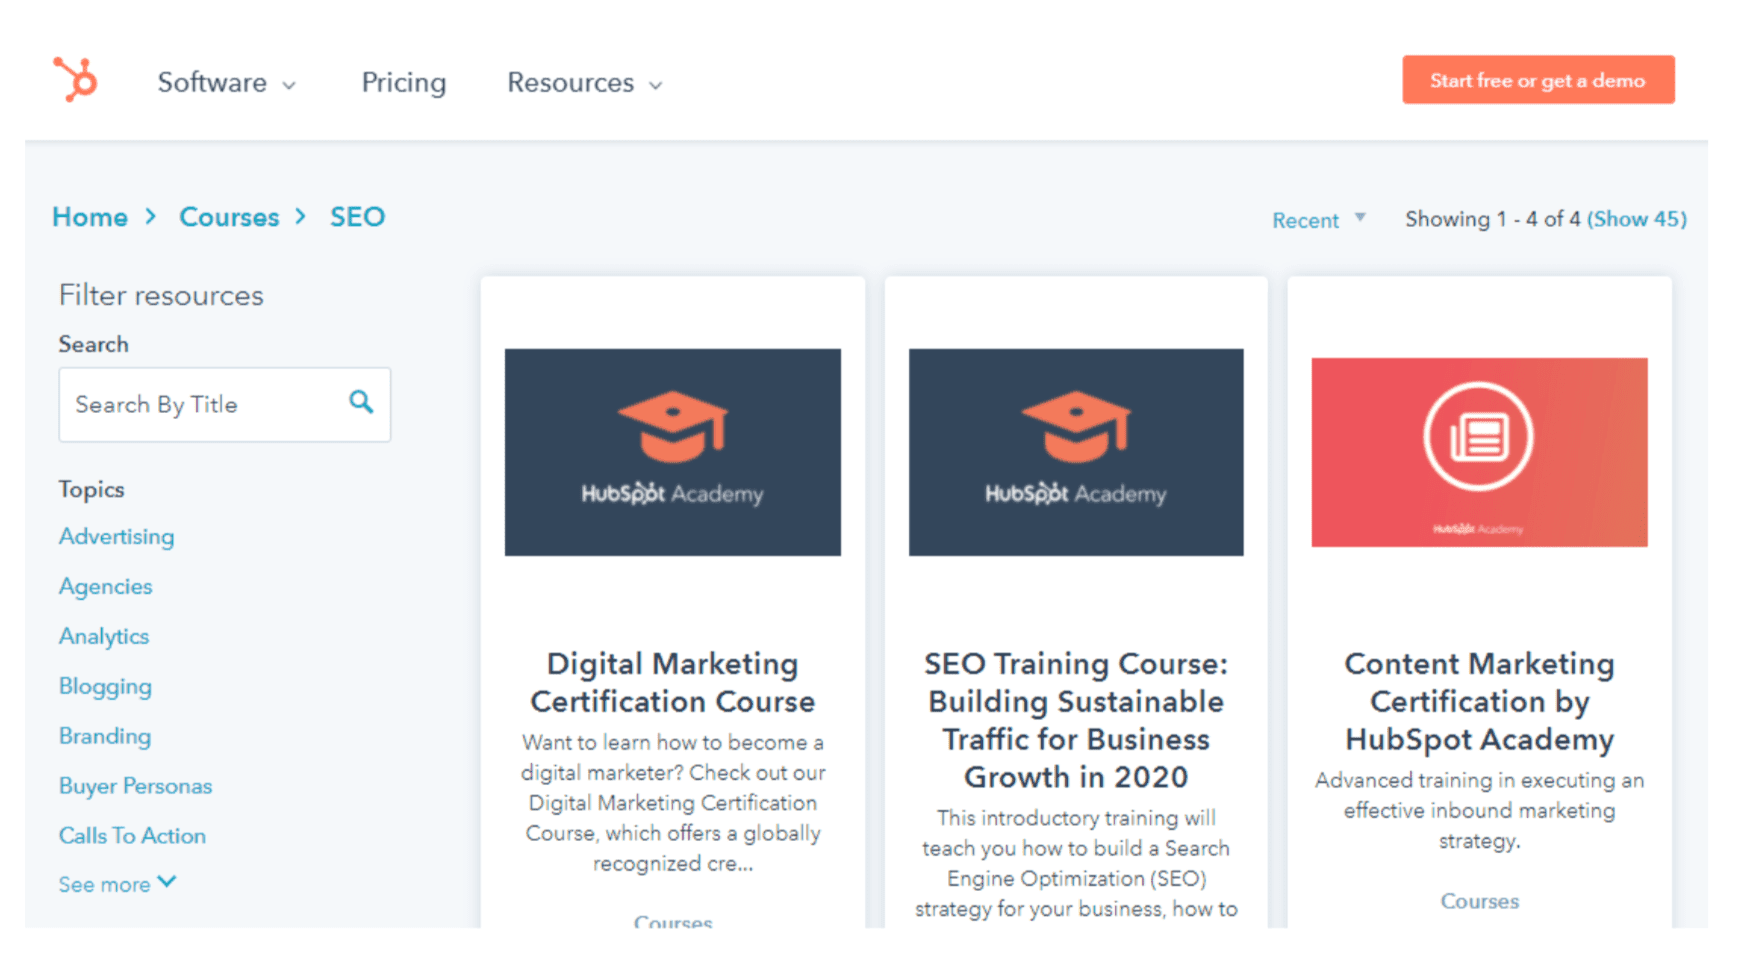Select the SEO breadcrumb
Viewport: 1764px width, 966px height.
(x=357, y=217)
